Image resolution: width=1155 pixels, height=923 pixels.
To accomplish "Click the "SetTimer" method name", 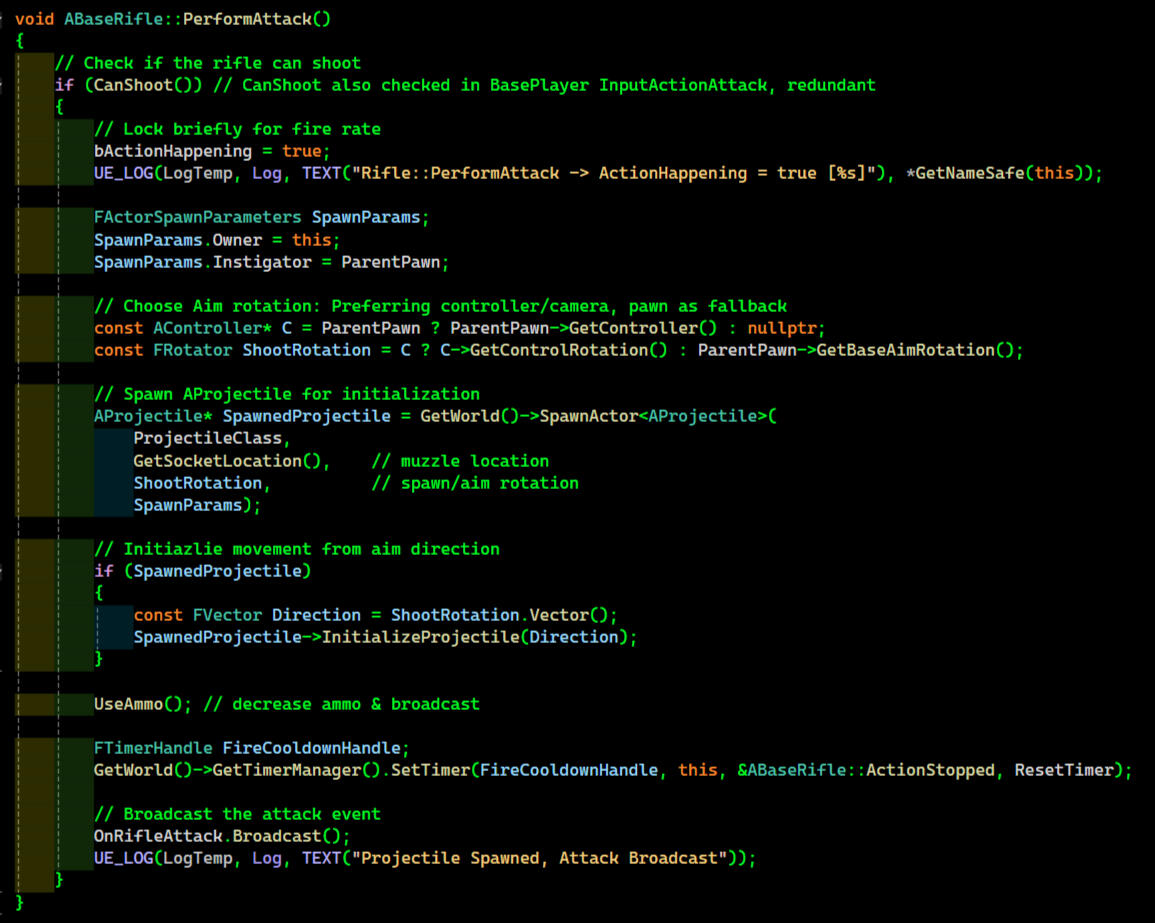I will 429,771.
